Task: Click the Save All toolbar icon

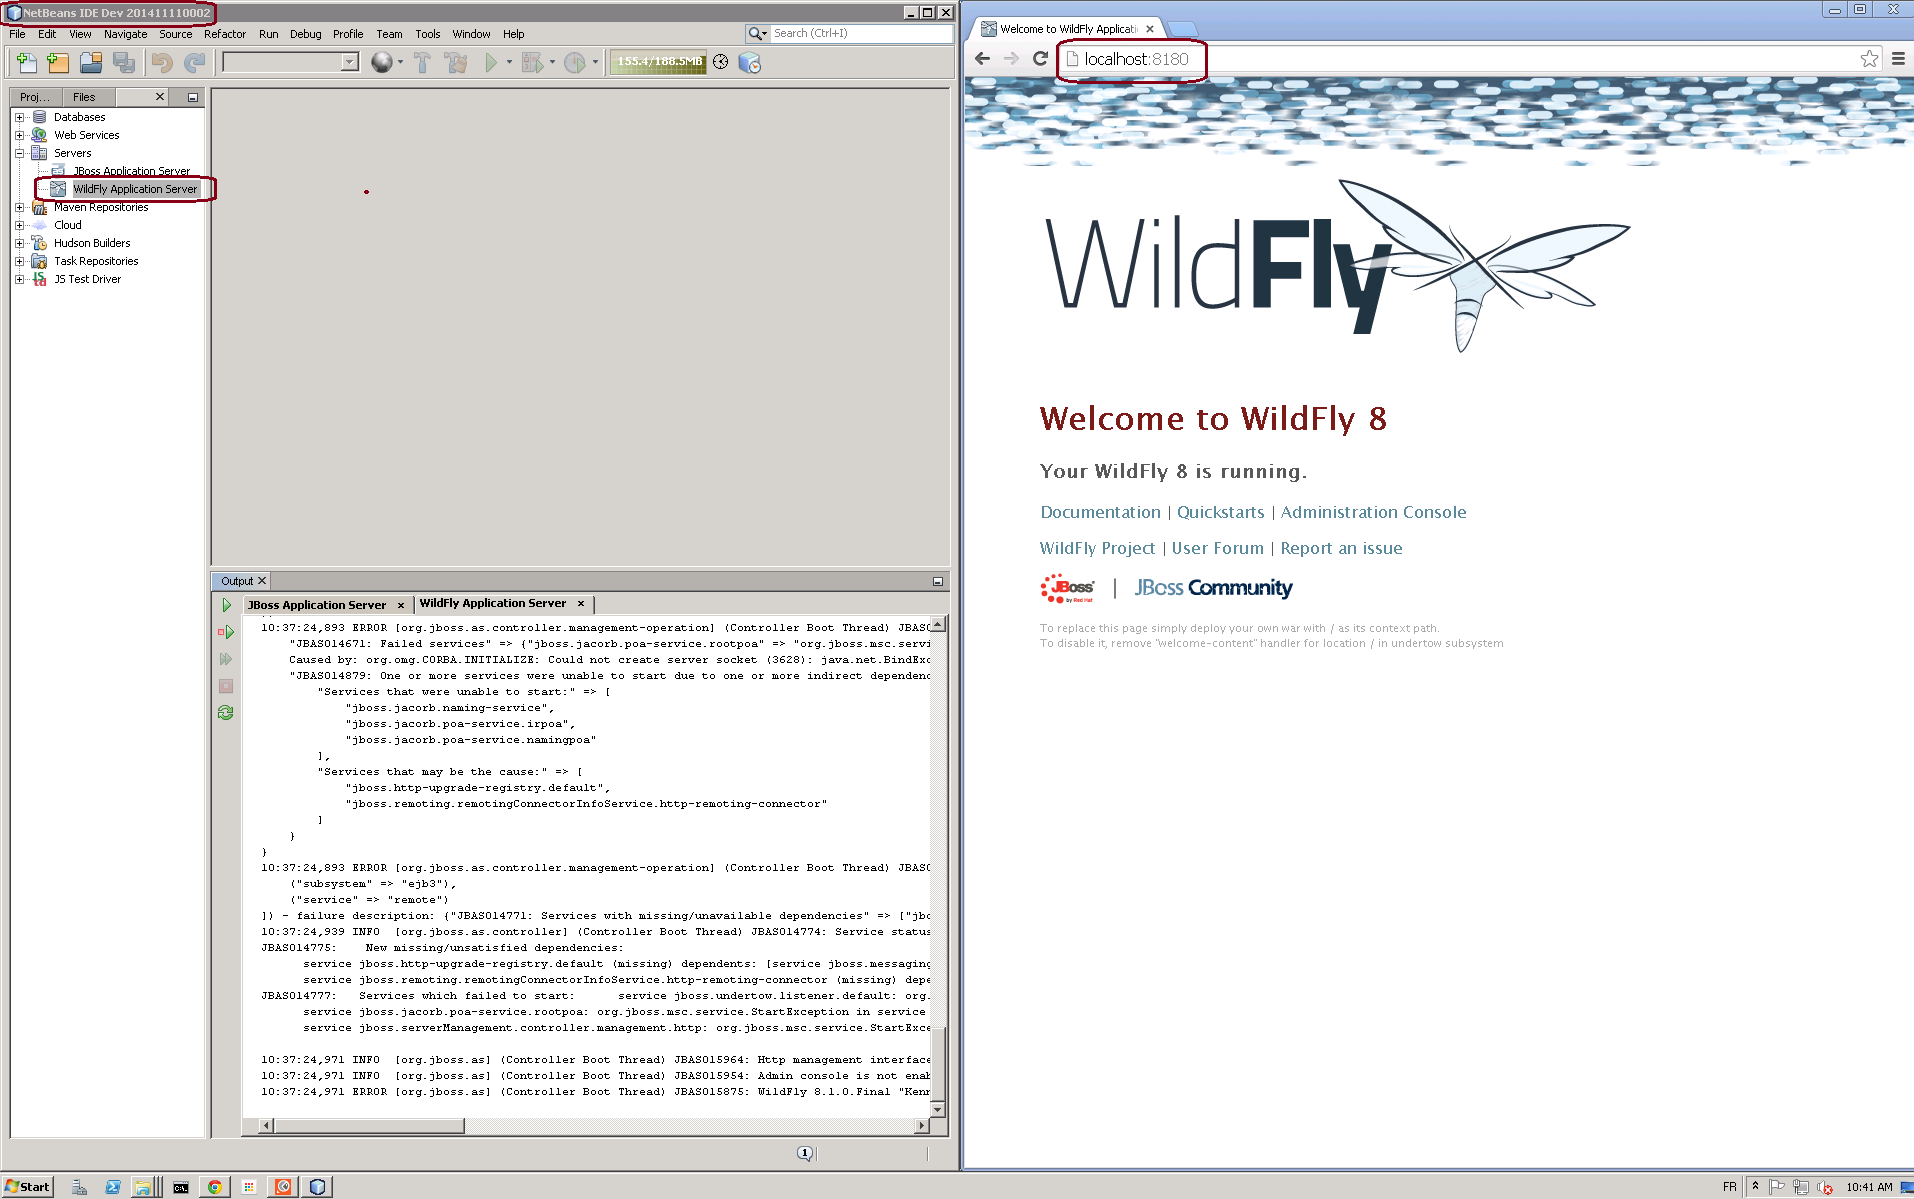Action: point(124,63)
